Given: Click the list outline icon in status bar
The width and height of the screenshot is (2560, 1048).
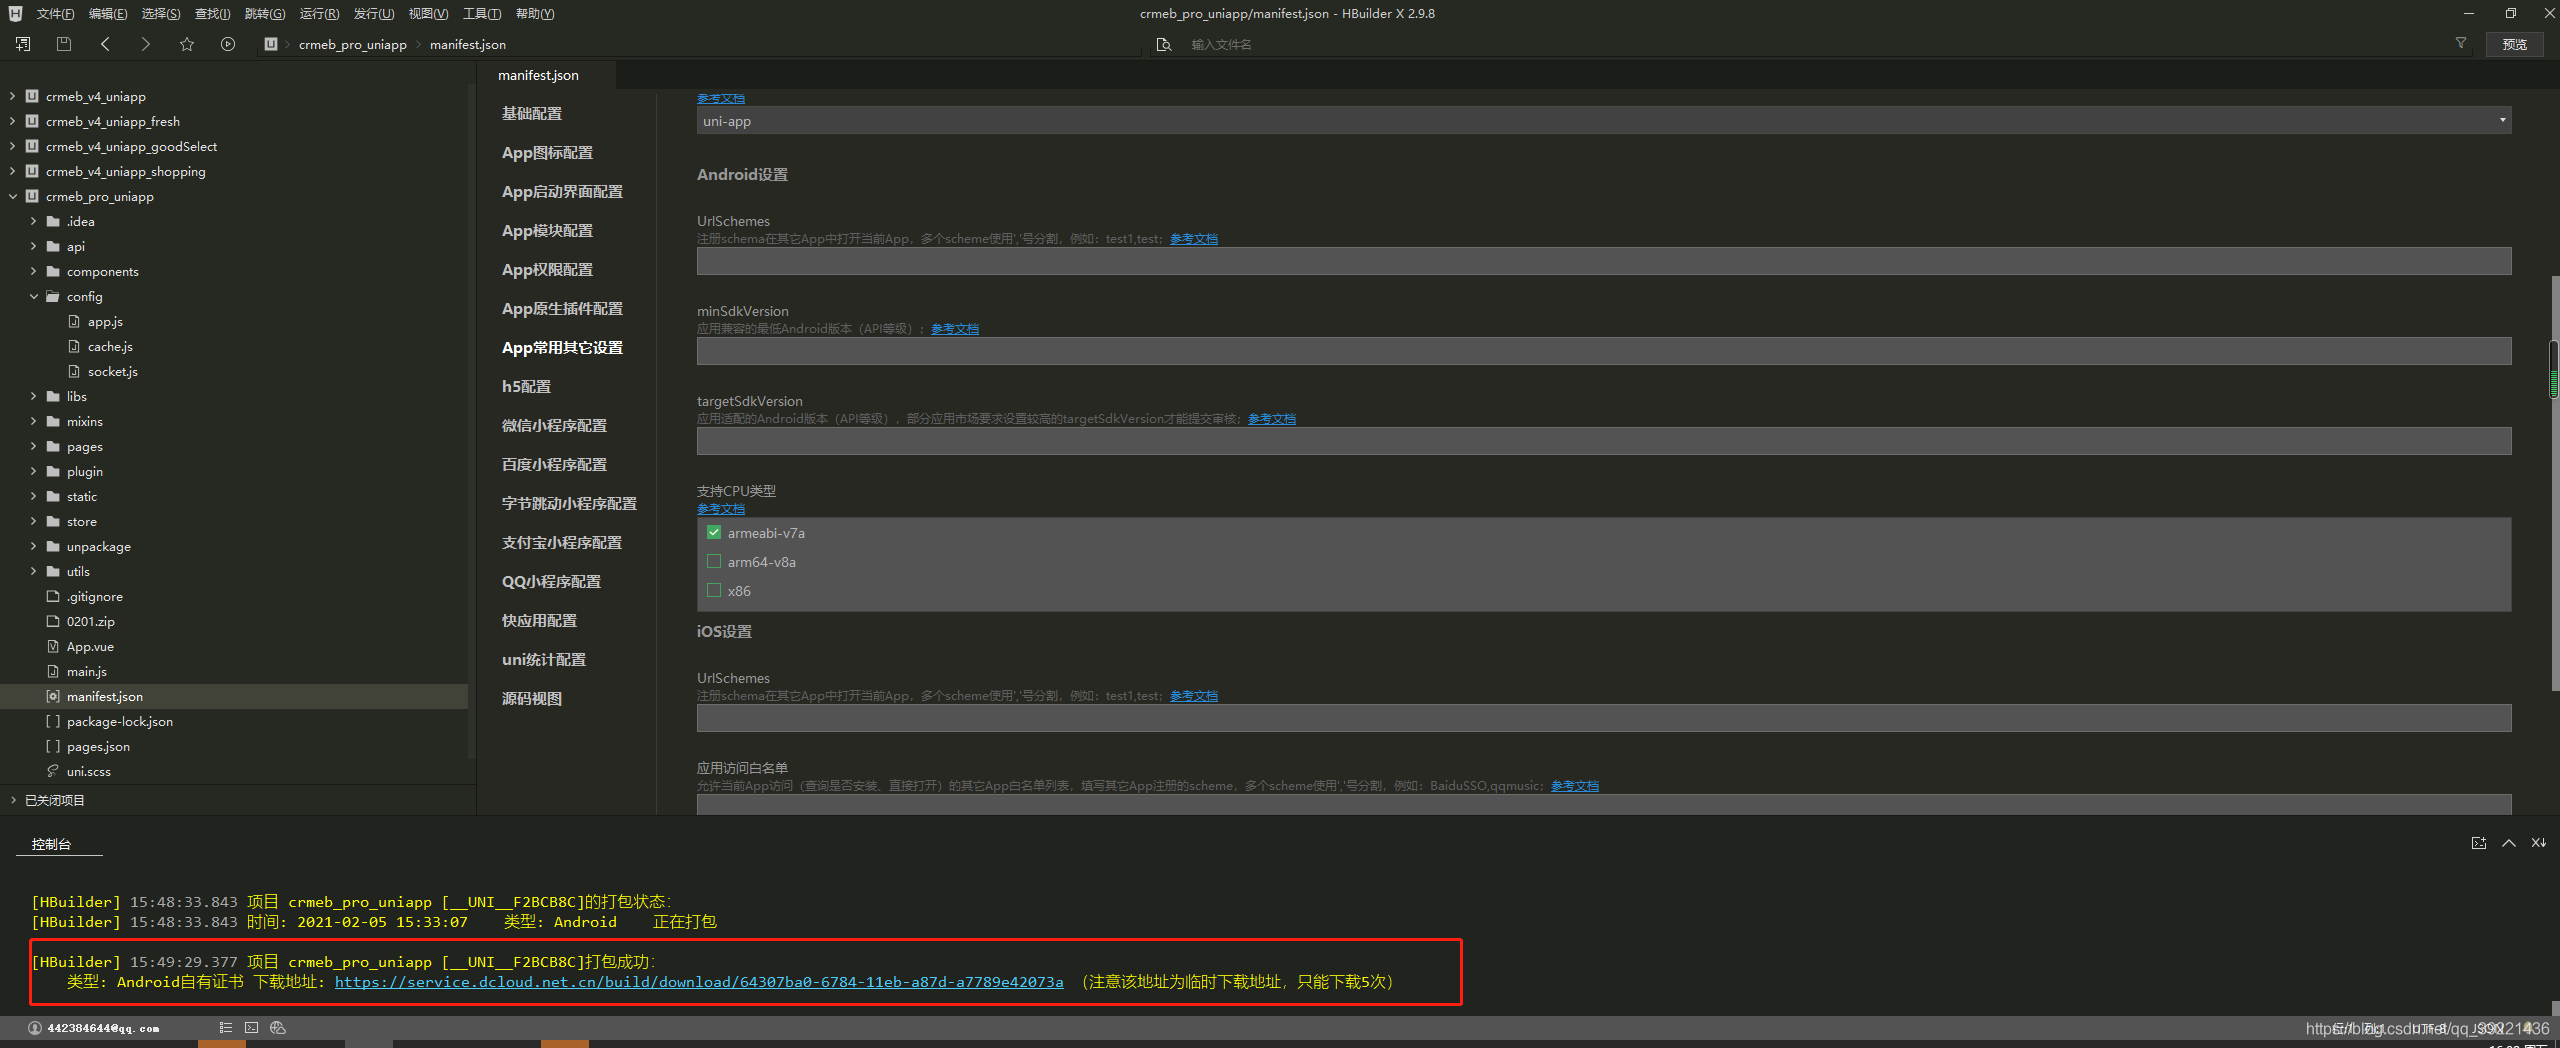Looking at the screenshot, I should pos(226,1028).
